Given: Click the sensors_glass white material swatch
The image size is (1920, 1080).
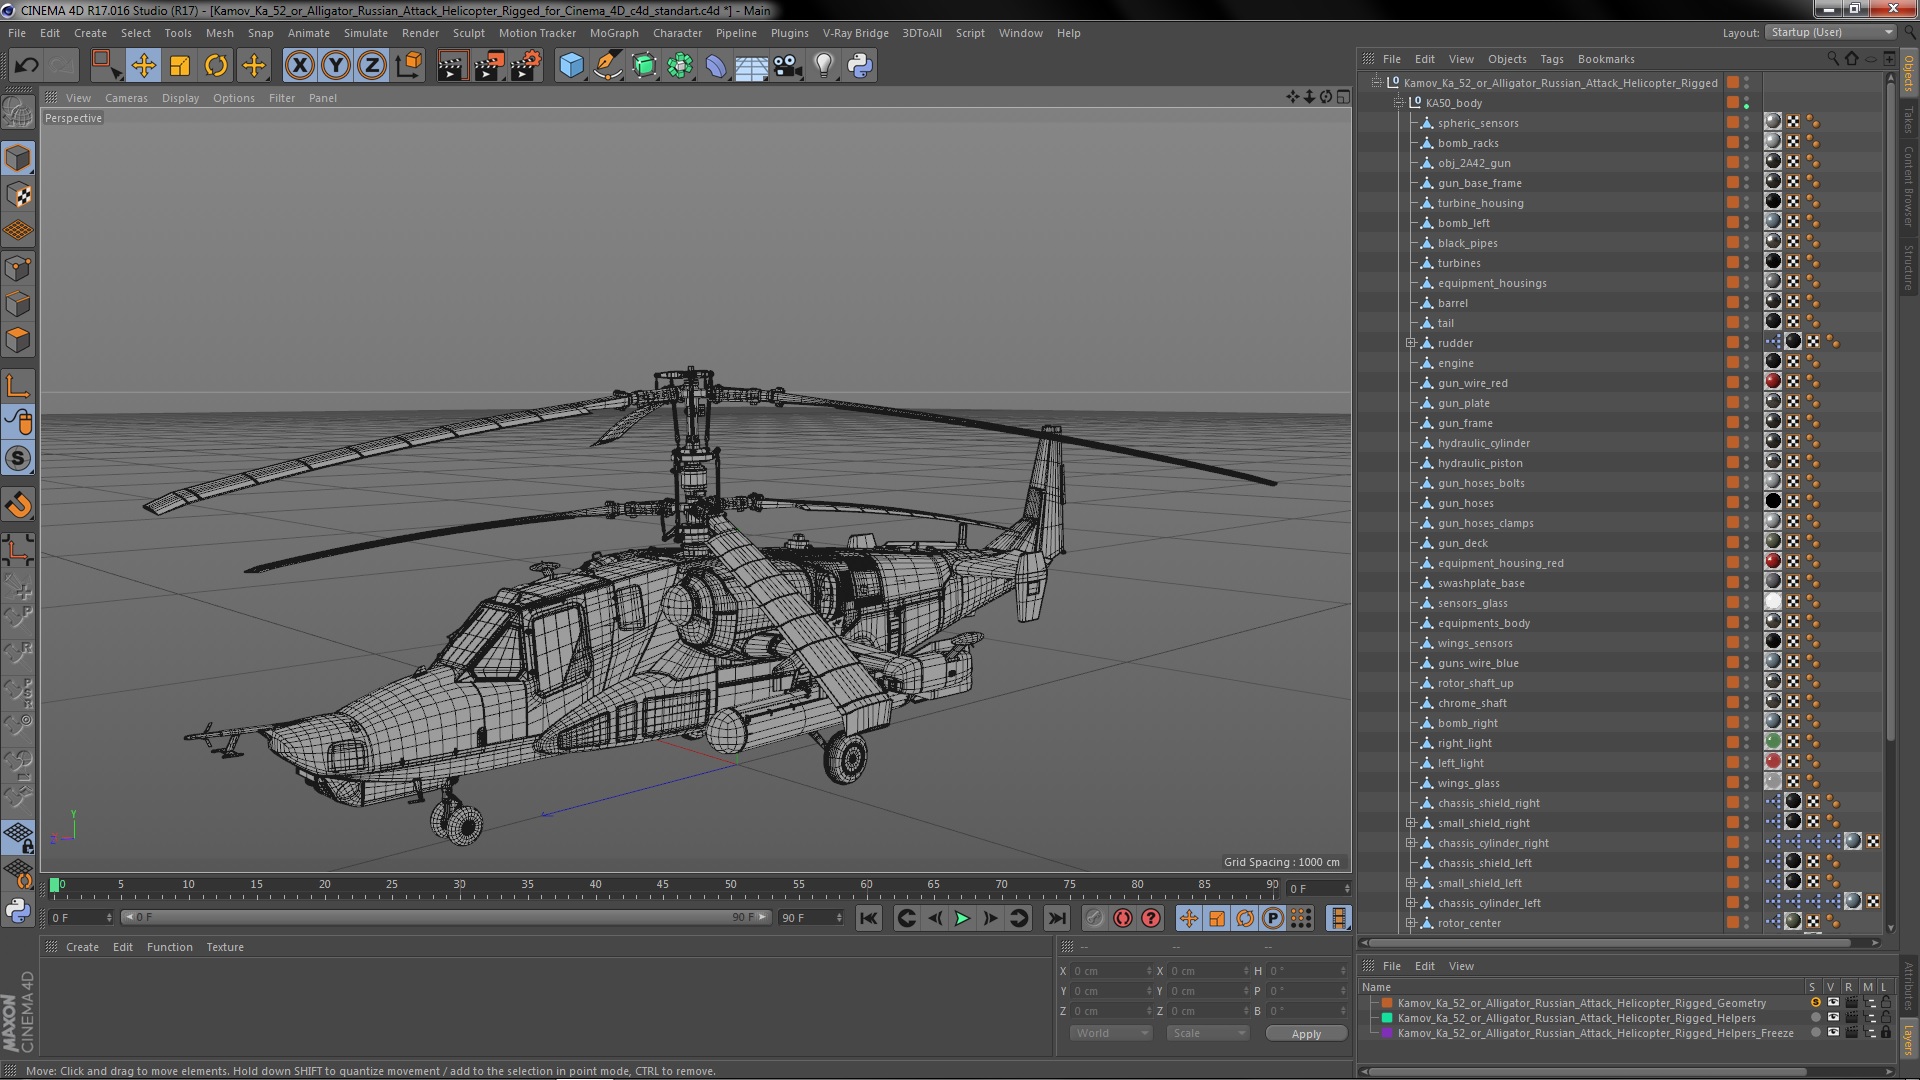Looking at the screenshot, I should tap(1773, 601).
